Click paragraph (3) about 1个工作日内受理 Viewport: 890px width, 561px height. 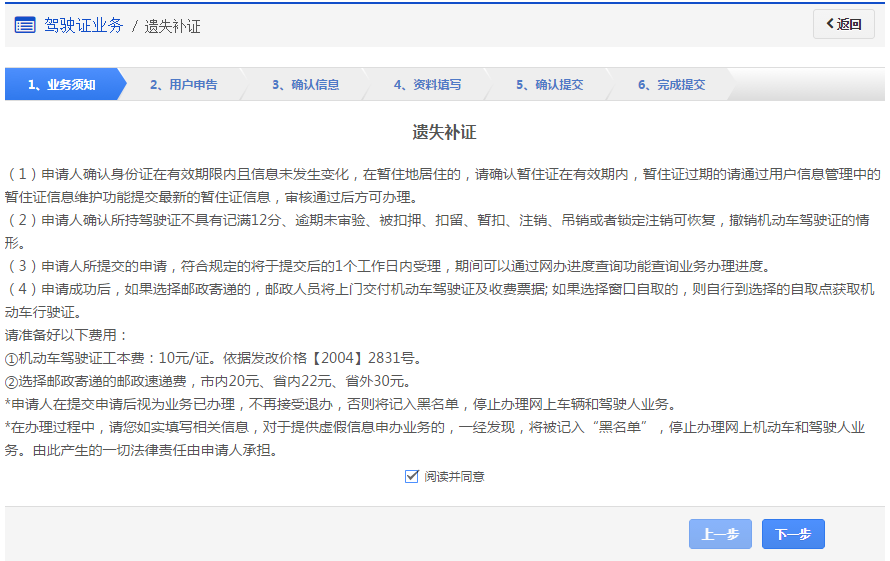388,266
